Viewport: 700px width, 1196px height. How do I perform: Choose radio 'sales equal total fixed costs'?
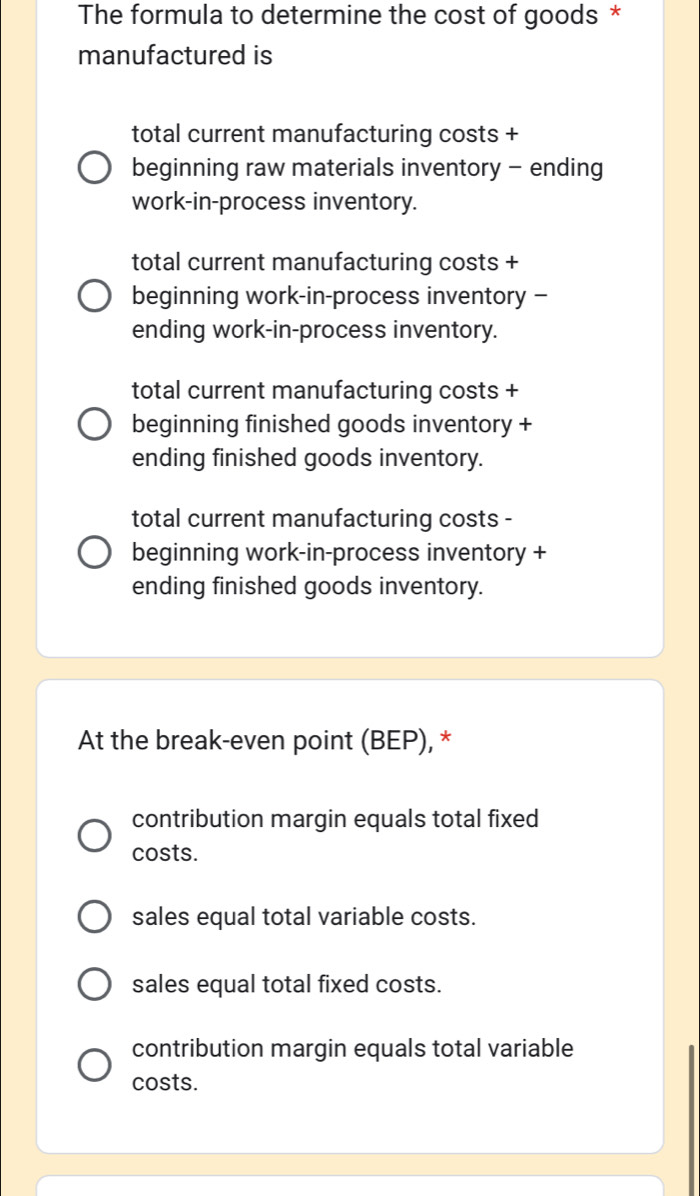click(x=95, y=985)
